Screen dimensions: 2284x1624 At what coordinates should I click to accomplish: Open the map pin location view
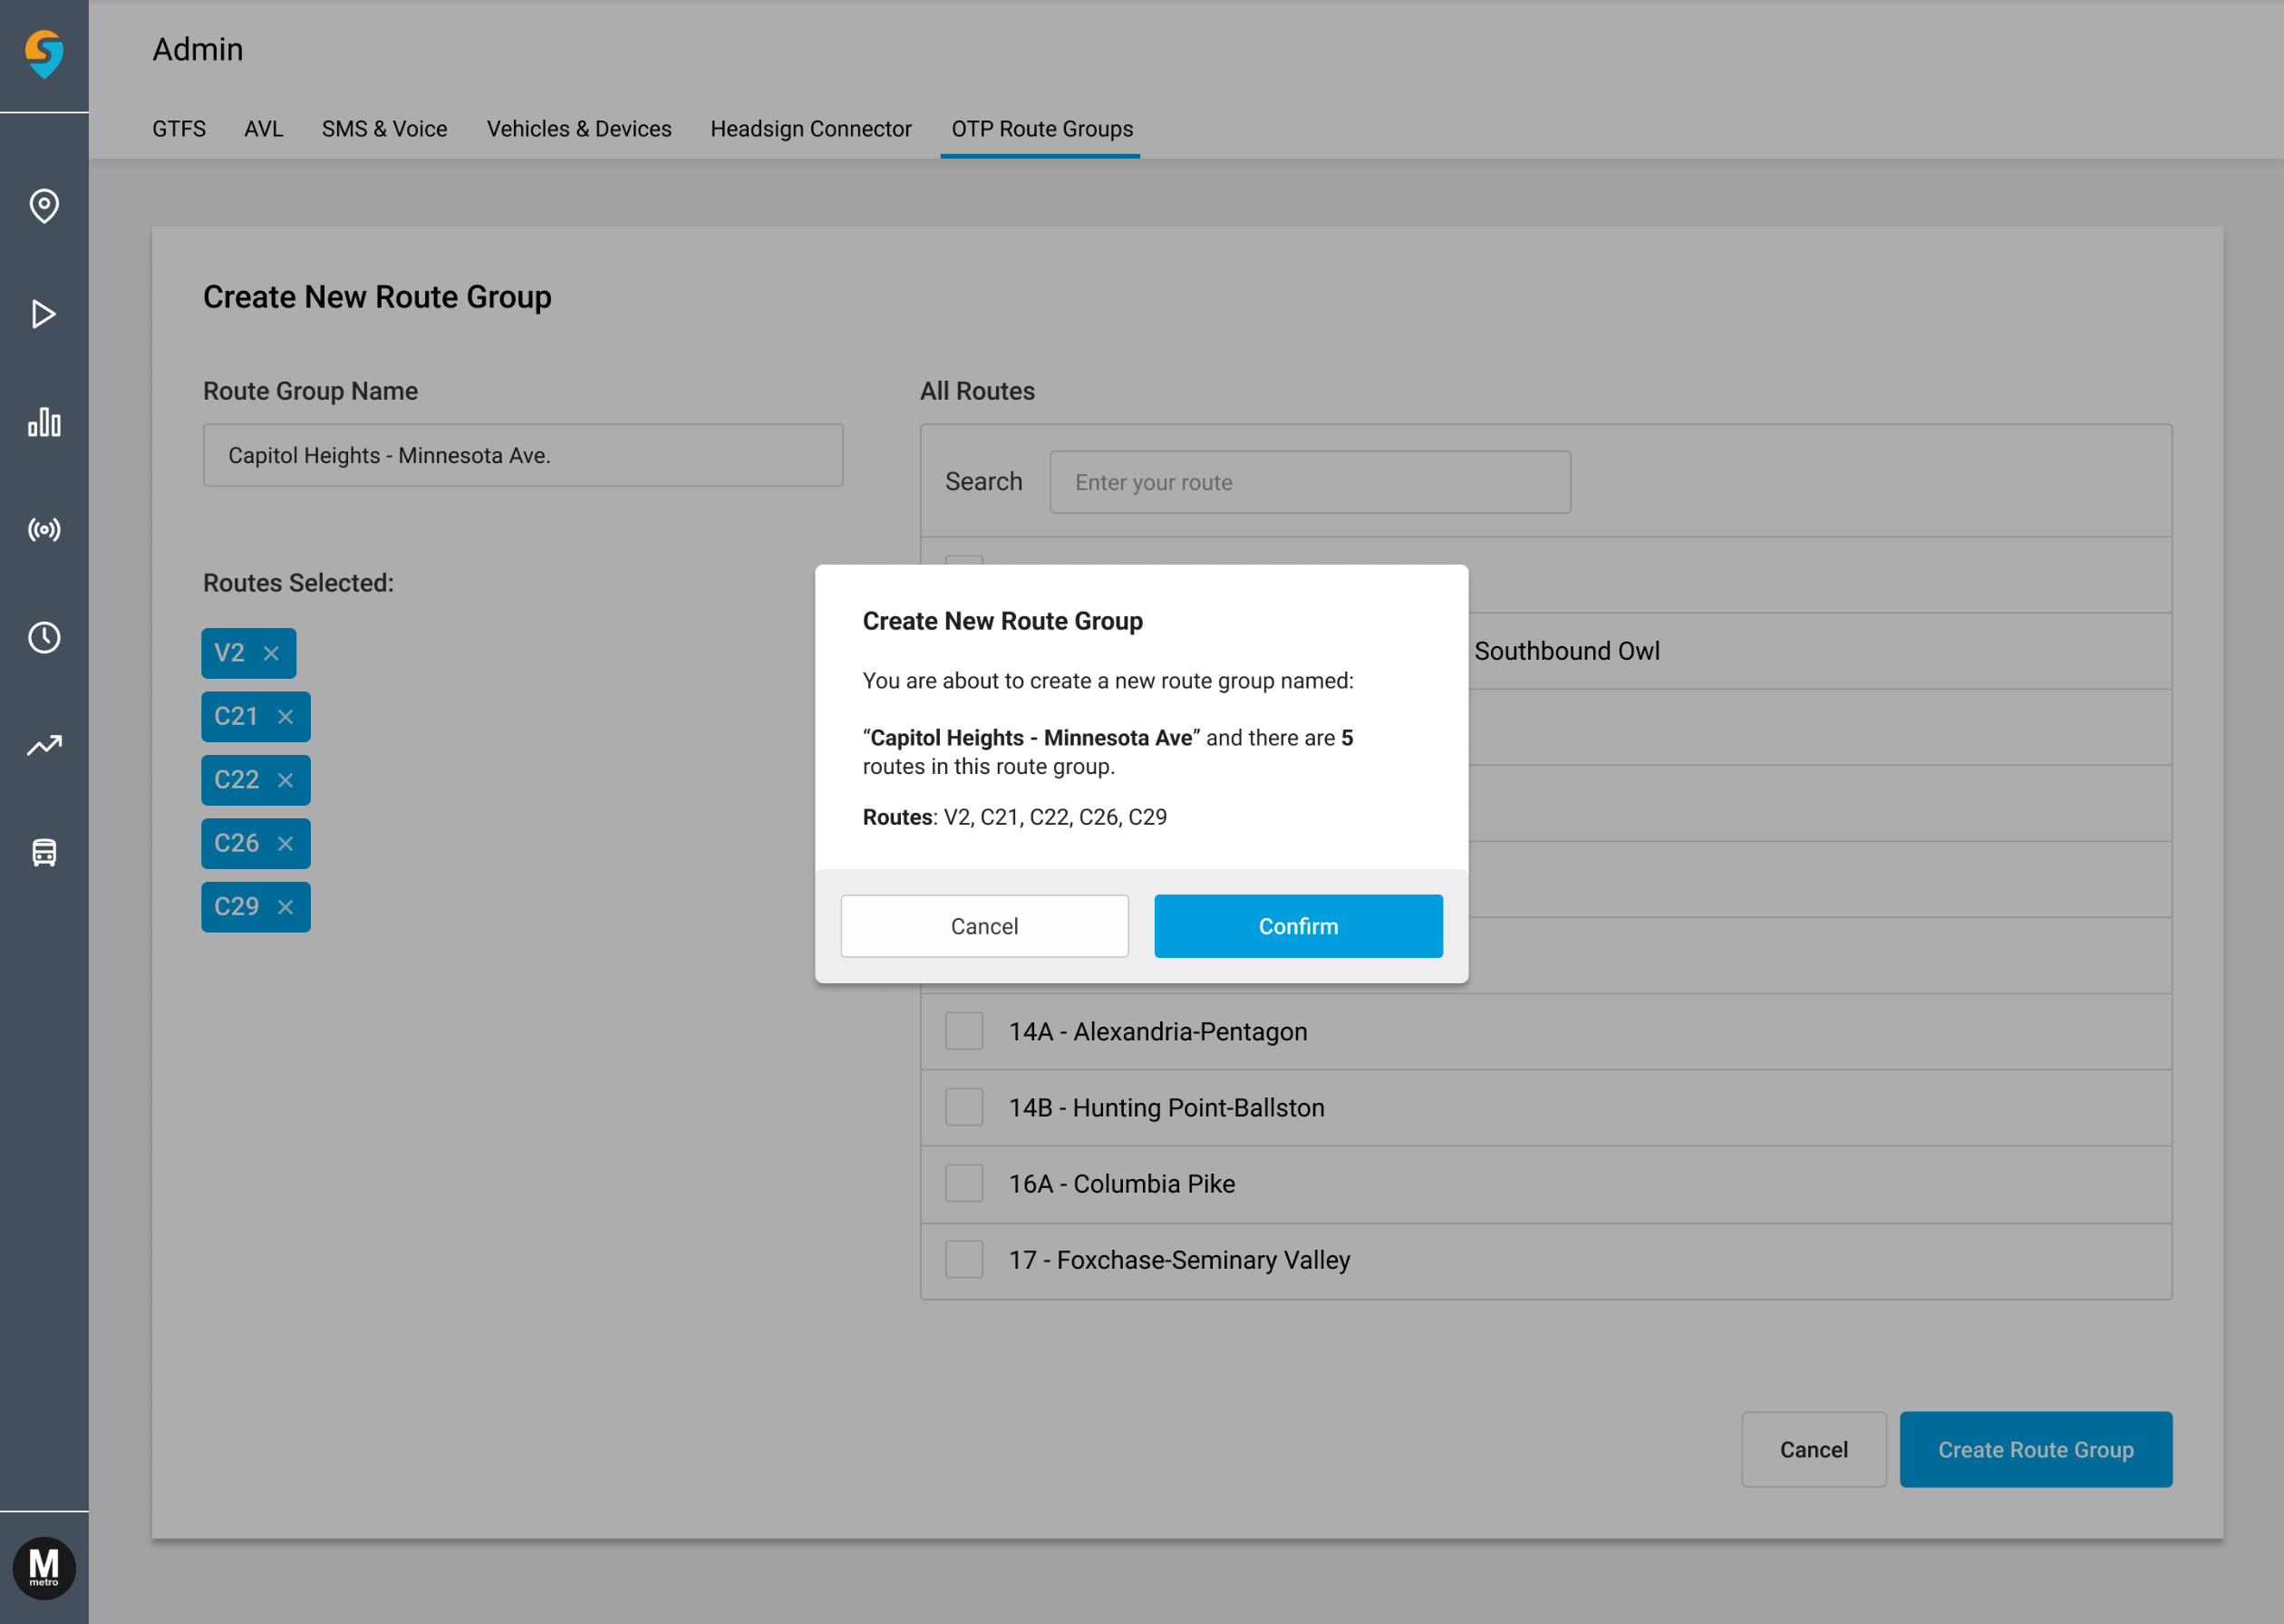point(44,206)
